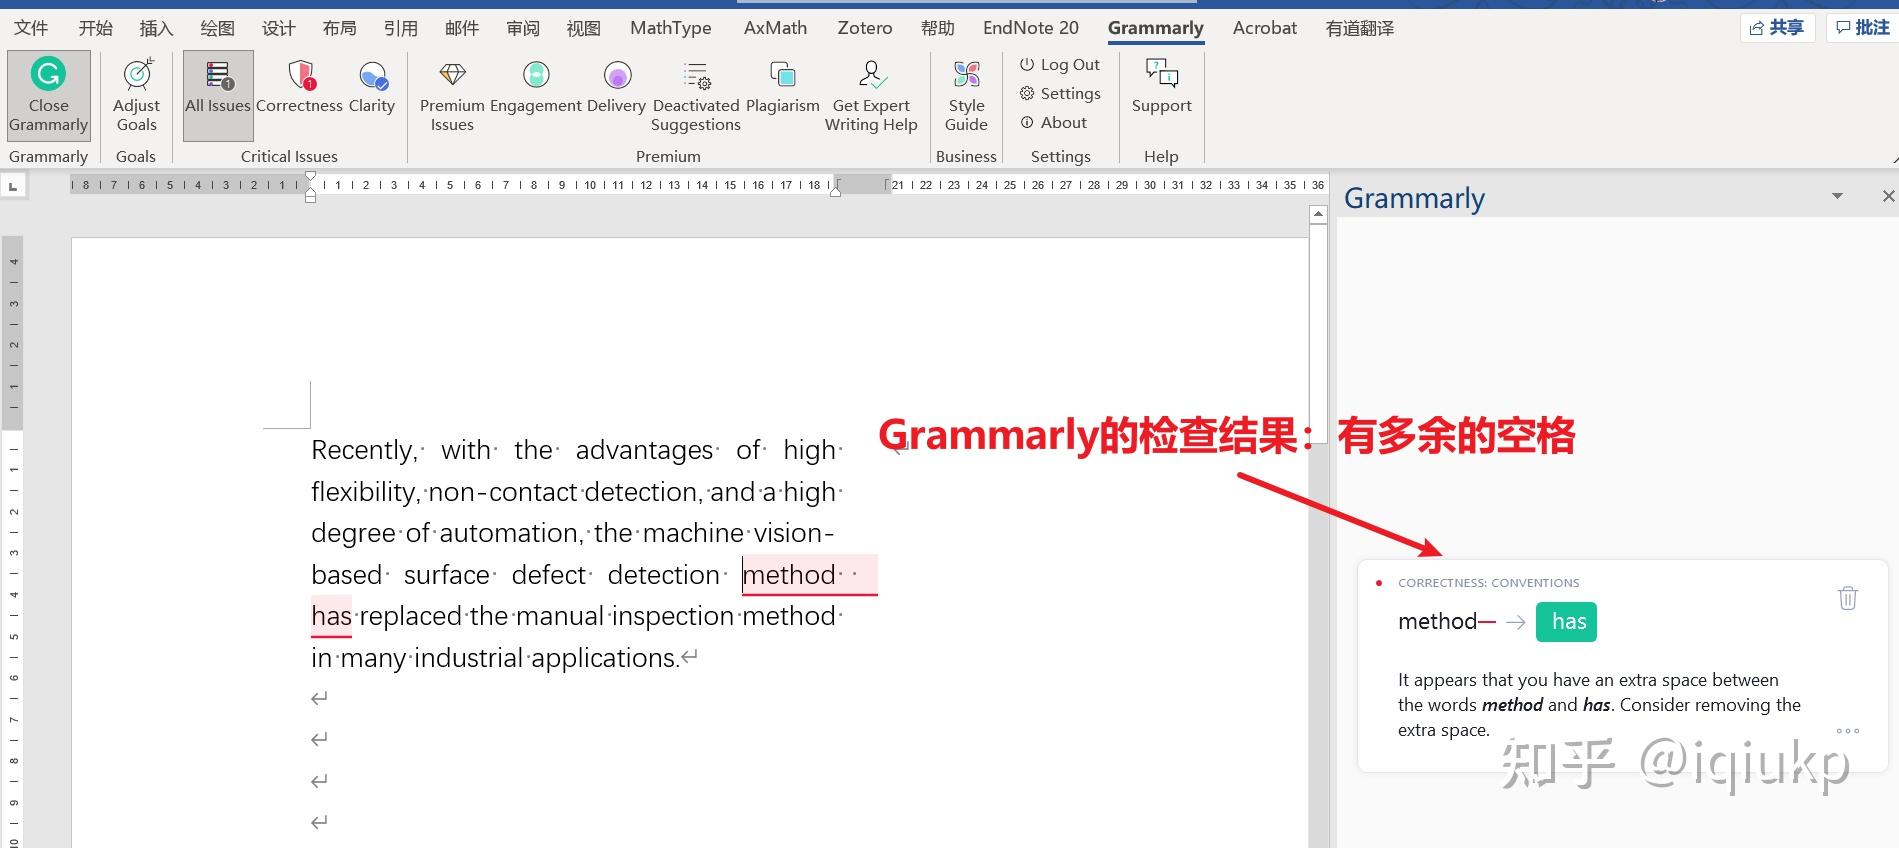Image resolution: width=1899 pixels, height=848 pixels.
Task: Open Deactivated Suggestions
Action: pyautogui.click(x=696, y=96)
